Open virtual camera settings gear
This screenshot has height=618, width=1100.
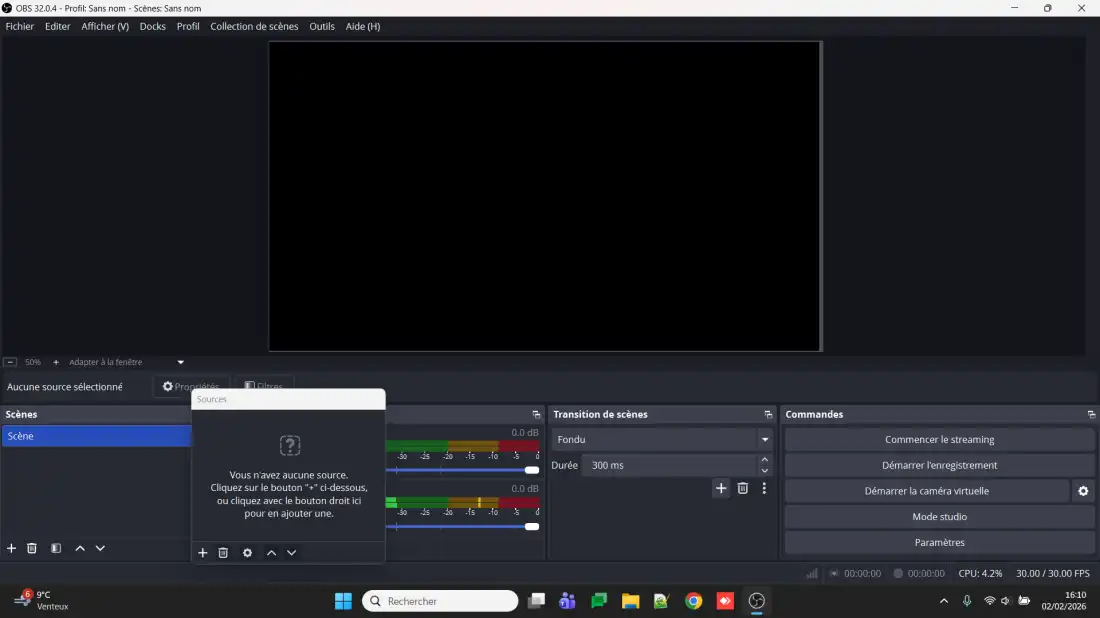click(1083, 491)
